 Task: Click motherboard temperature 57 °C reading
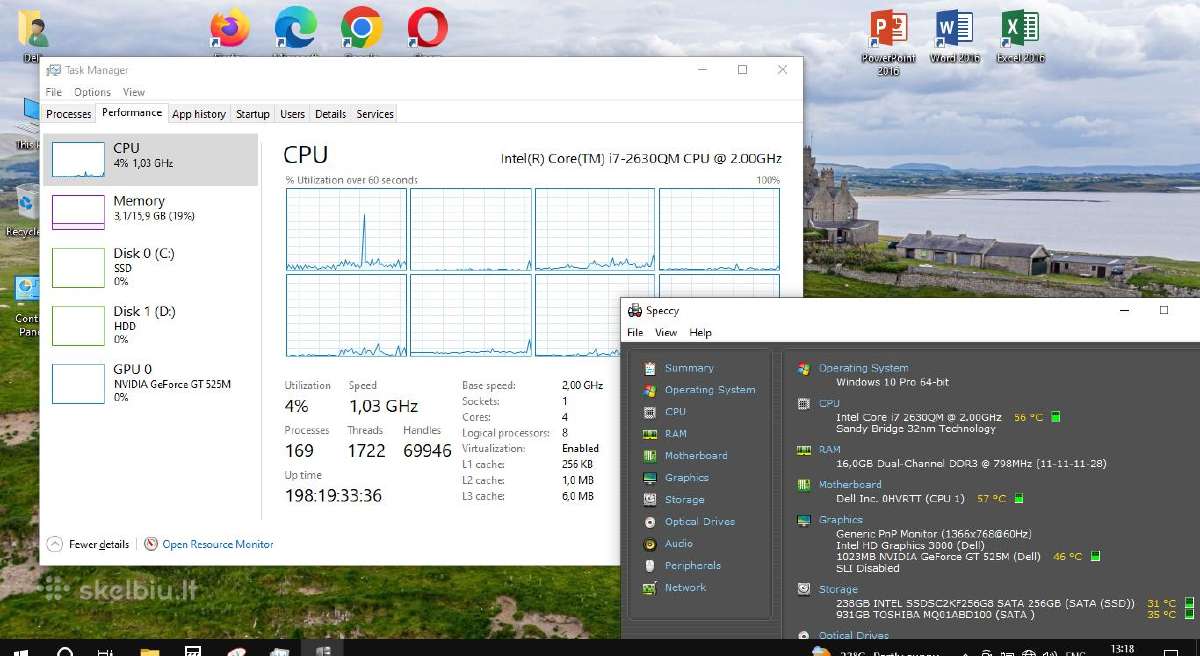tap(991, 498)
